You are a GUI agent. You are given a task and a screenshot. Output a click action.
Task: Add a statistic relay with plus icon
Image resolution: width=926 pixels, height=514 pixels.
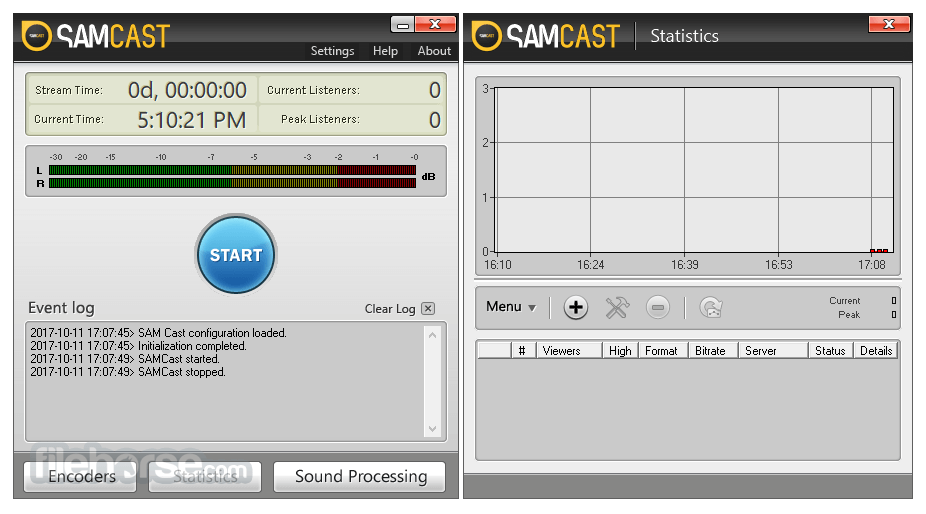pos(575,308)
